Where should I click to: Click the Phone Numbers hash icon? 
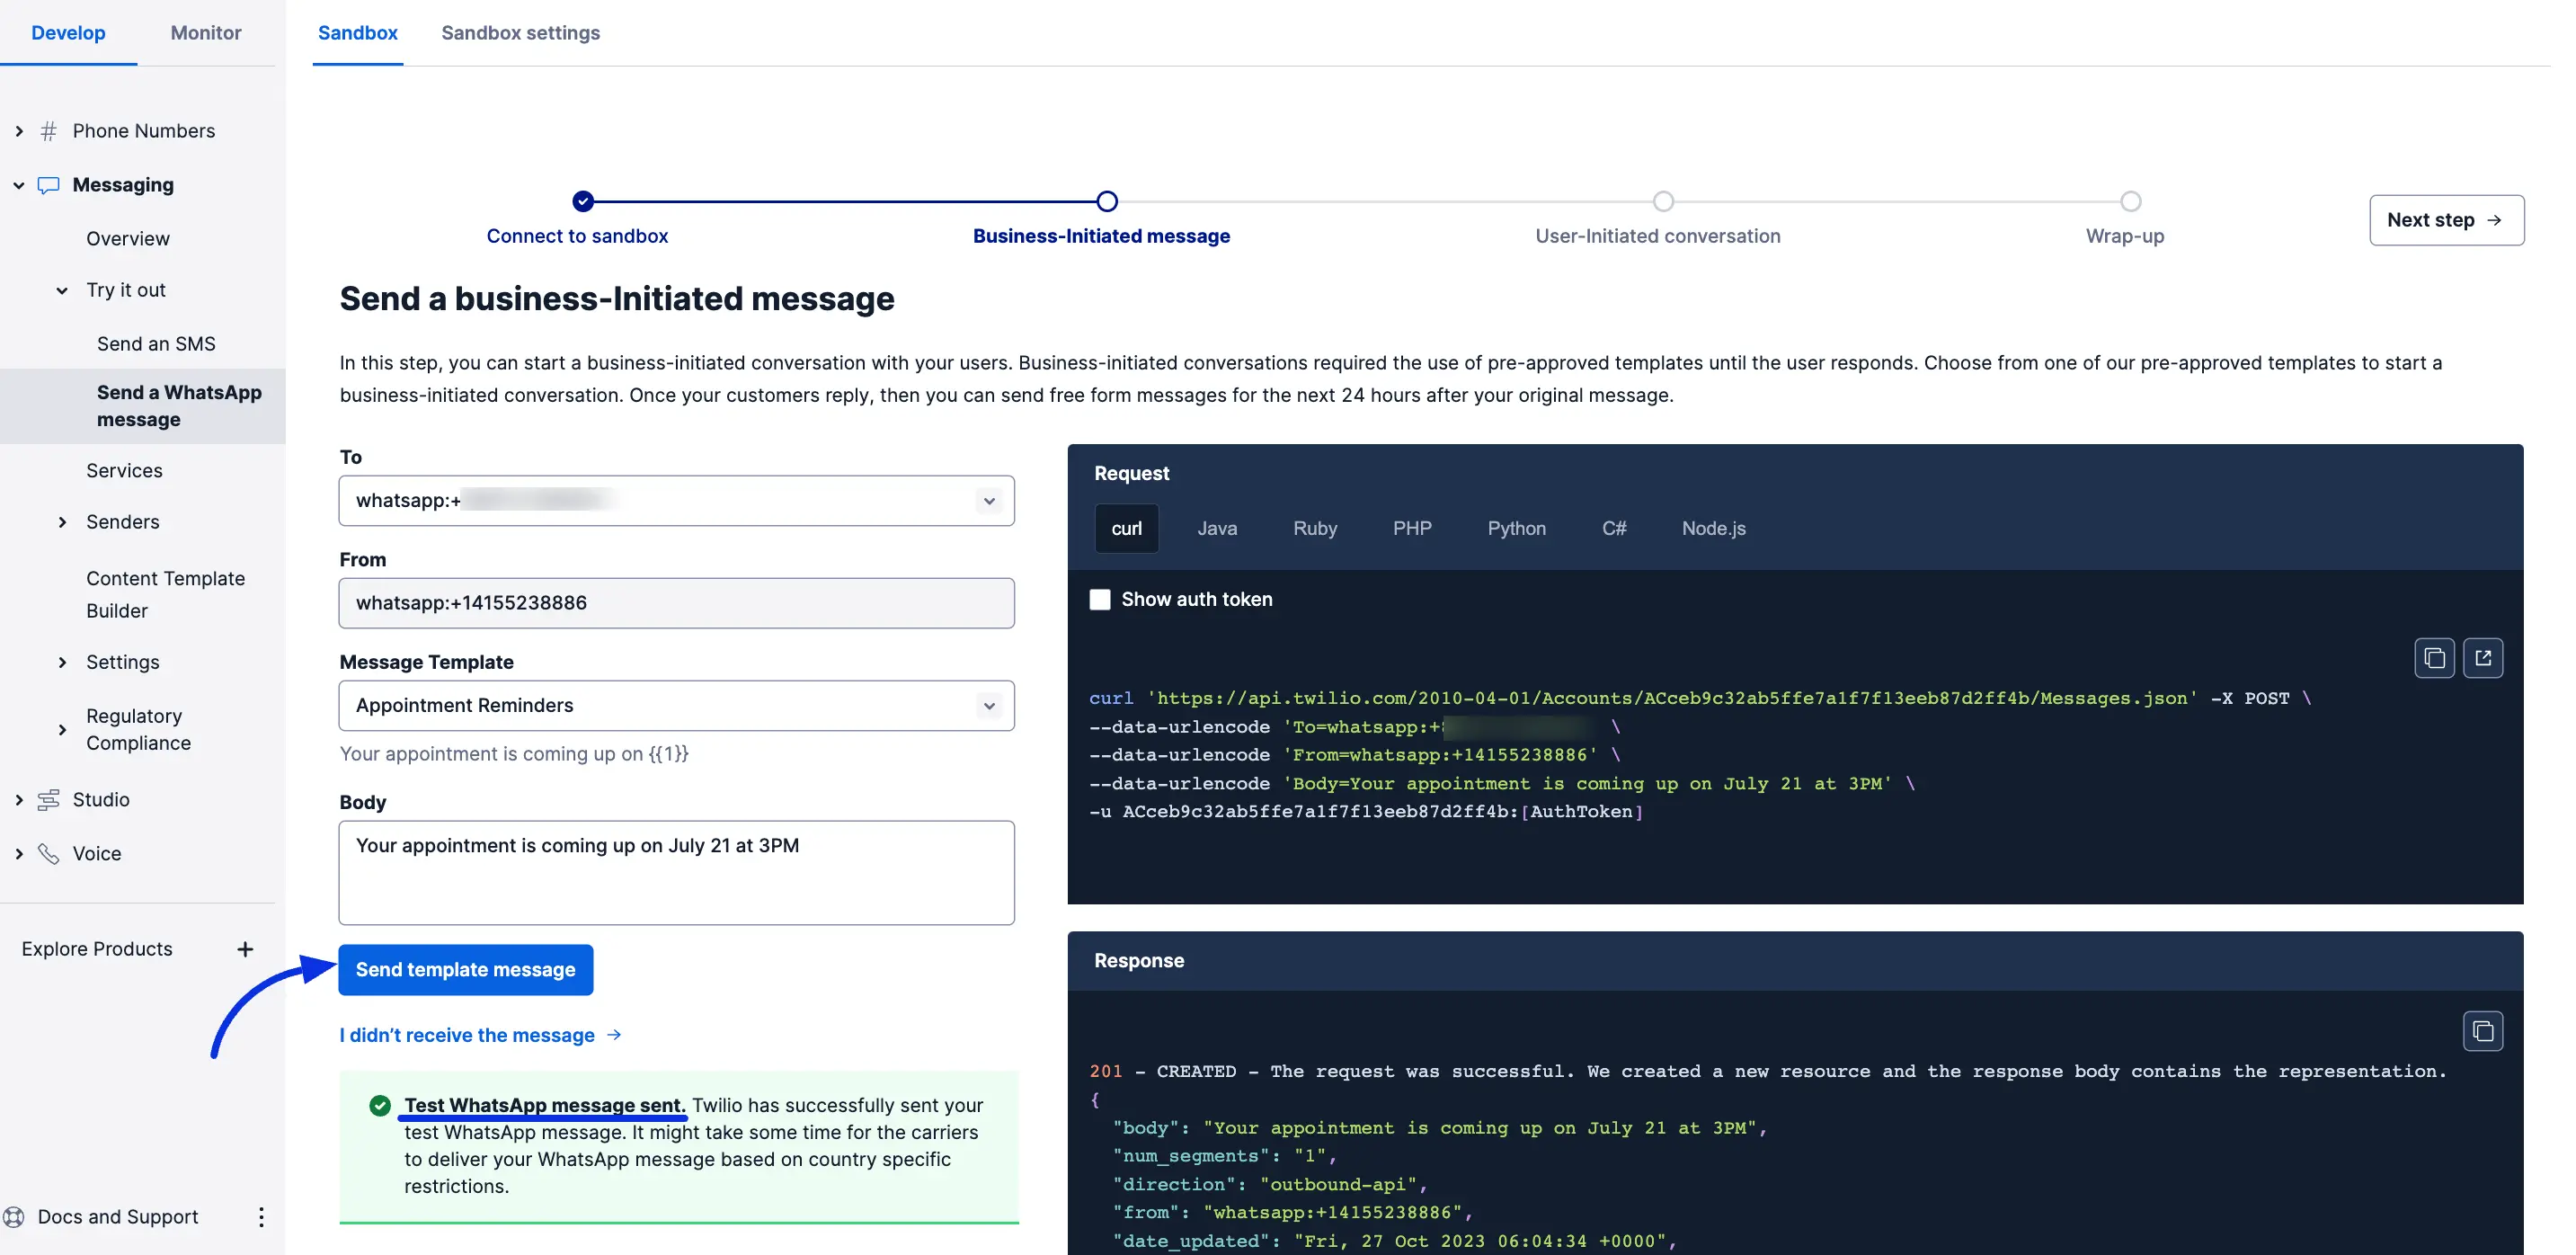click(x=48, y=131)
